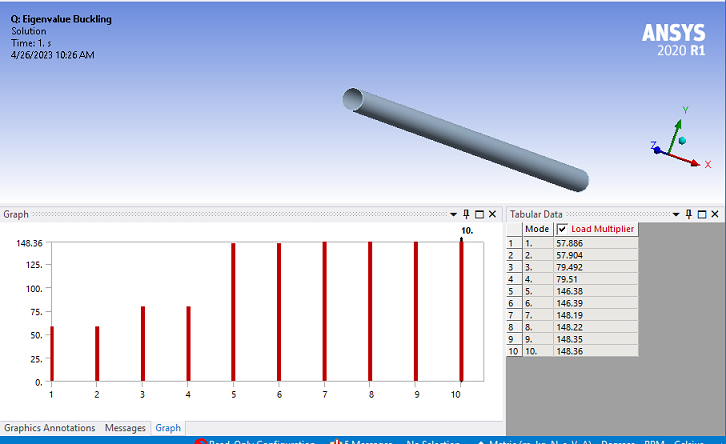Pin the Tabular Data panel with pushpin
Screen dimensions: 726x444
(x=688, y=214)
